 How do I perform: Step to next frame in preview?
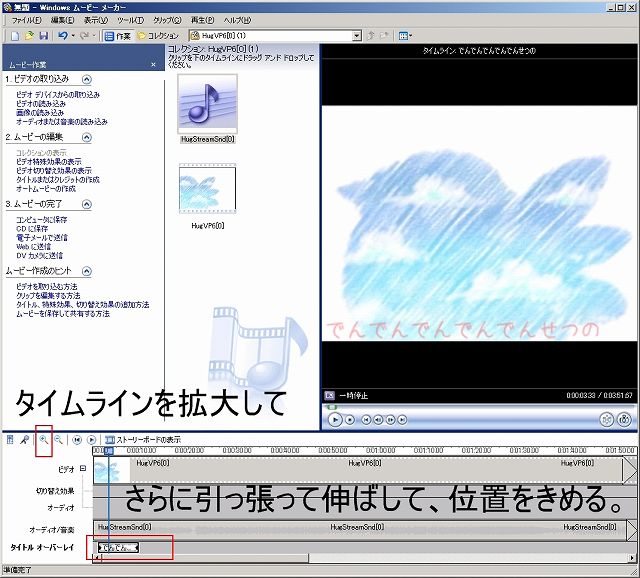390,420
